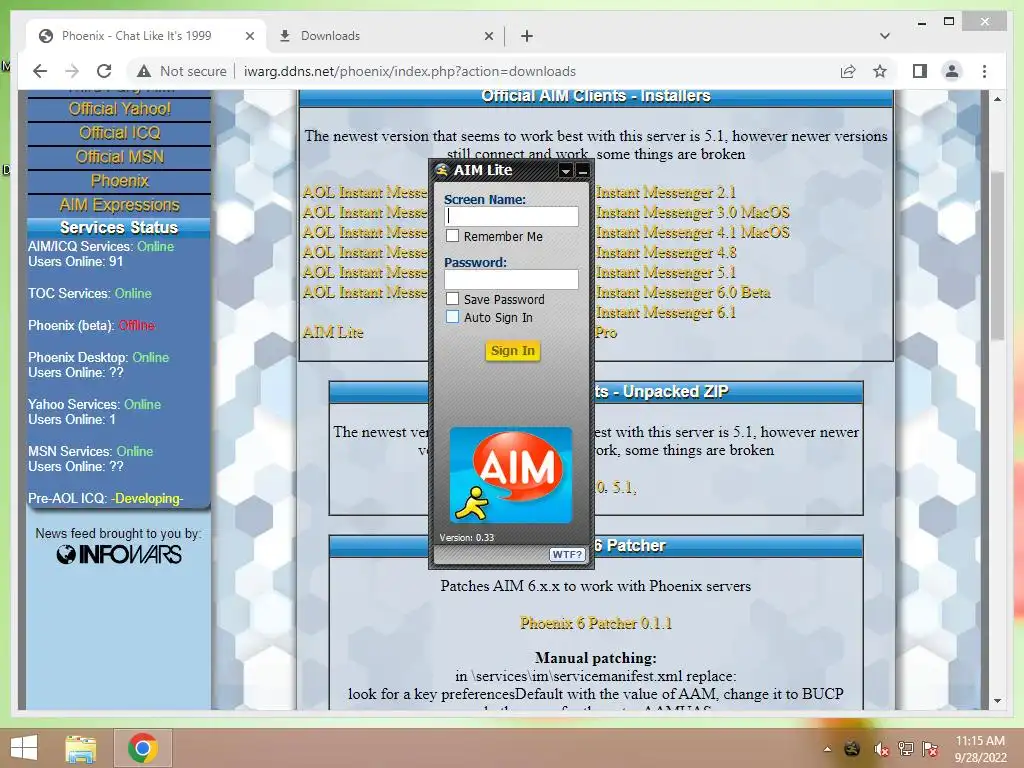1024x768 pixels.
Task: Open the Action Center flag icon
Action: 930,749
